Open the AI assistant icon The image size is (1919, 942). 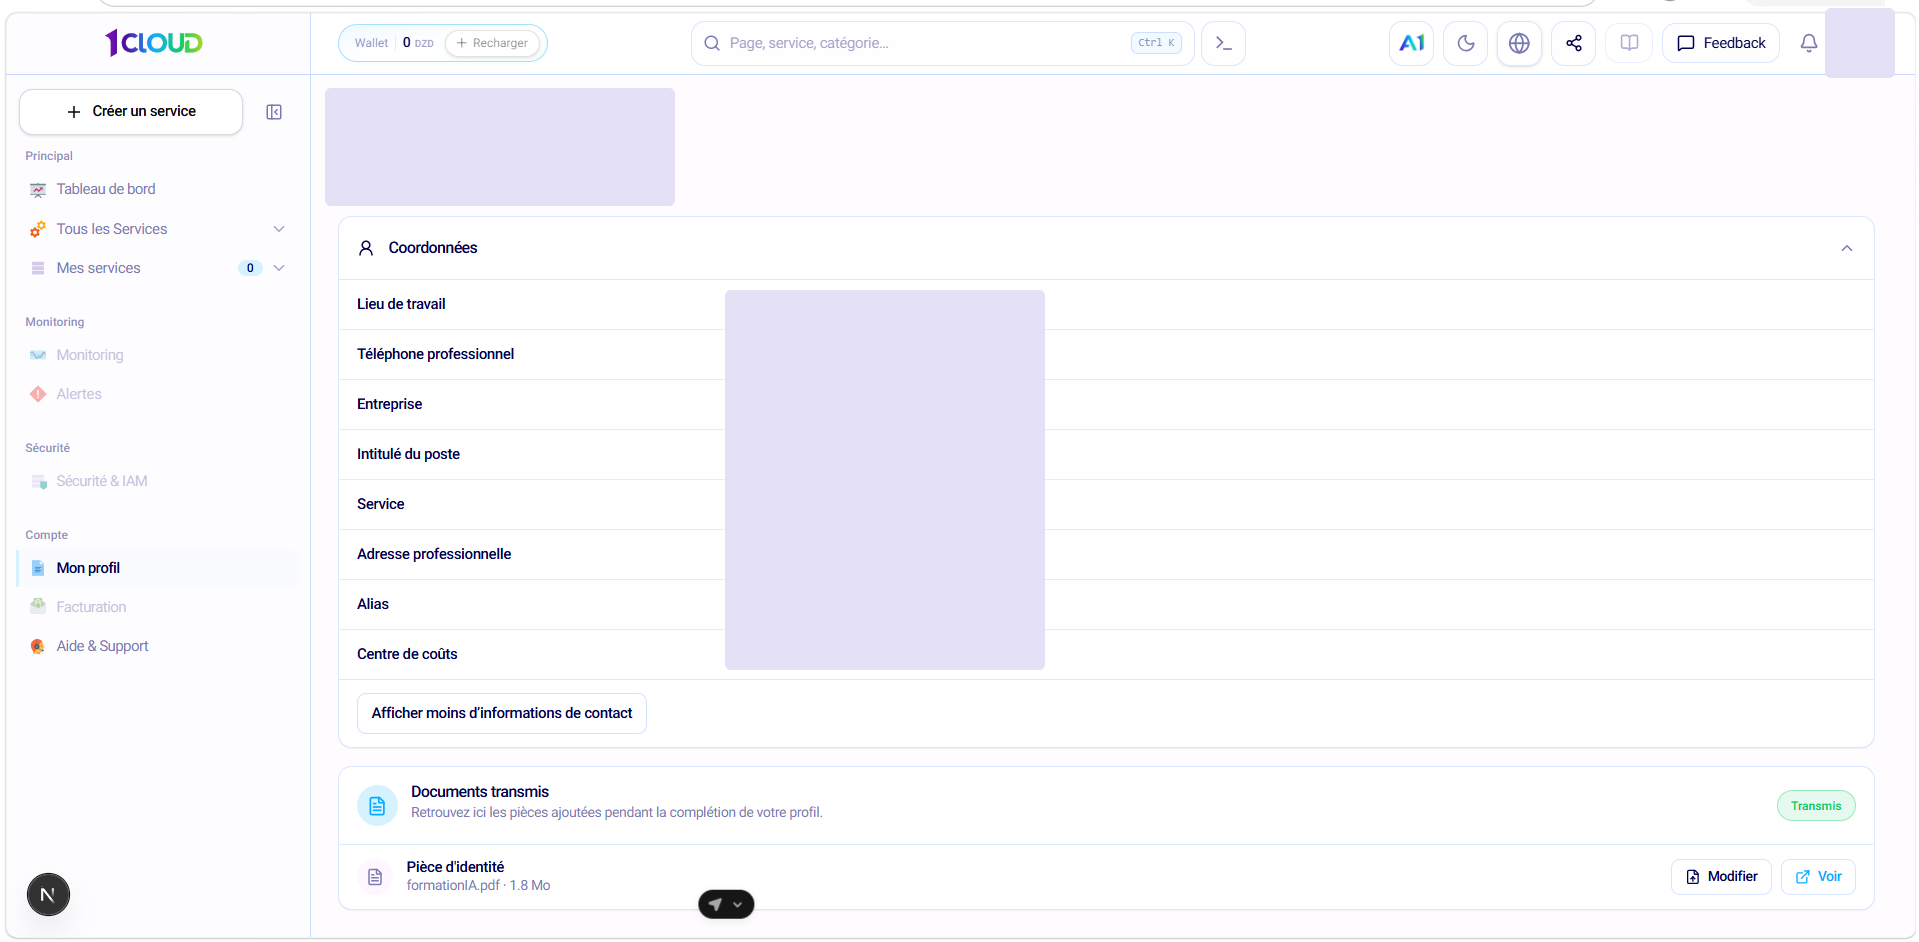pyautogui.click(x=1411, y=43)
